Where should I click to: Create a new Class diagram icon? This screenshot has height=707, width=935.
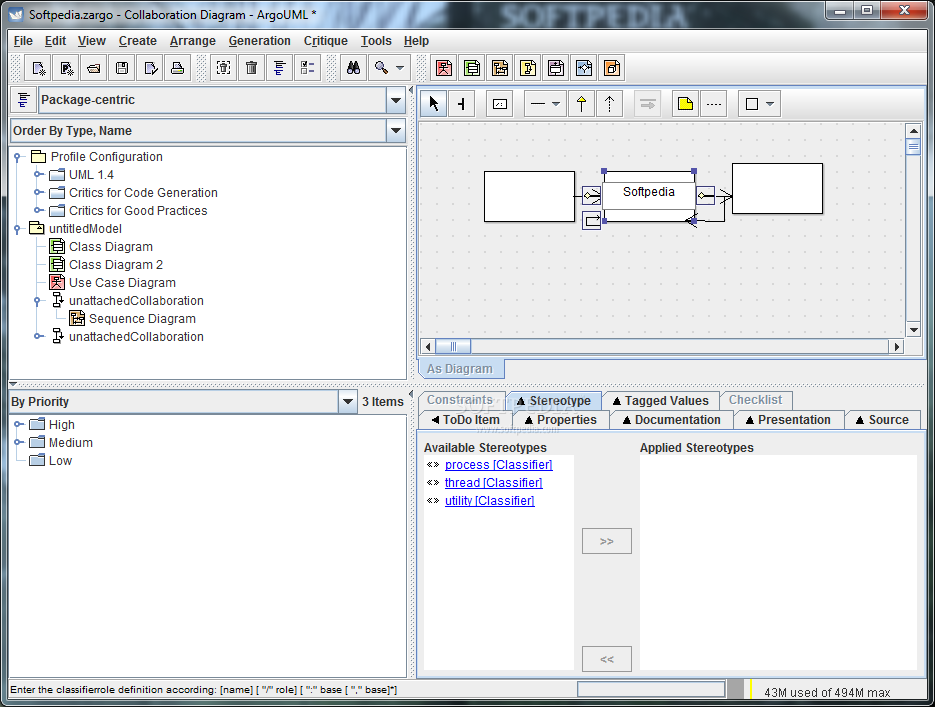(x=472, y=68)
